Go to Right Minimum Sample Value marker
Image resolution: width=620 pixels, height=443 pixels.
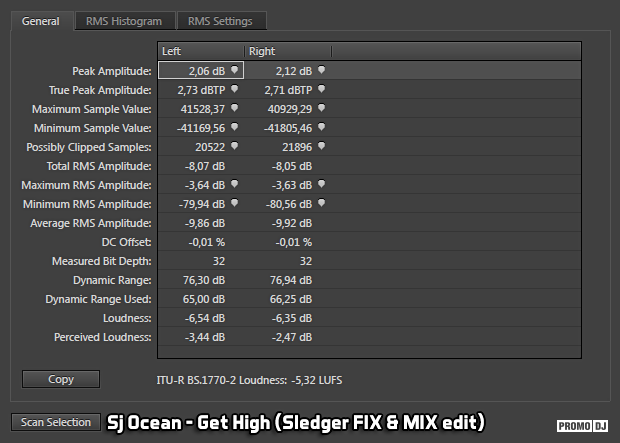point(321,127)
